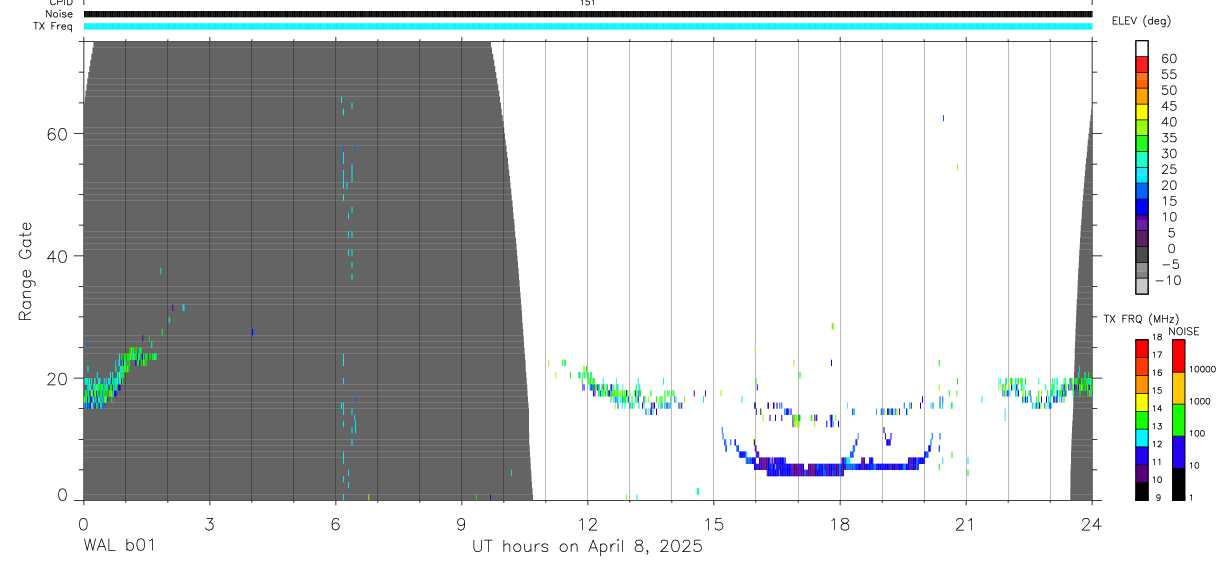Click the '45' tick on the elevation colorbar
Screen dimensions: 1228x567
(1168, 107)
